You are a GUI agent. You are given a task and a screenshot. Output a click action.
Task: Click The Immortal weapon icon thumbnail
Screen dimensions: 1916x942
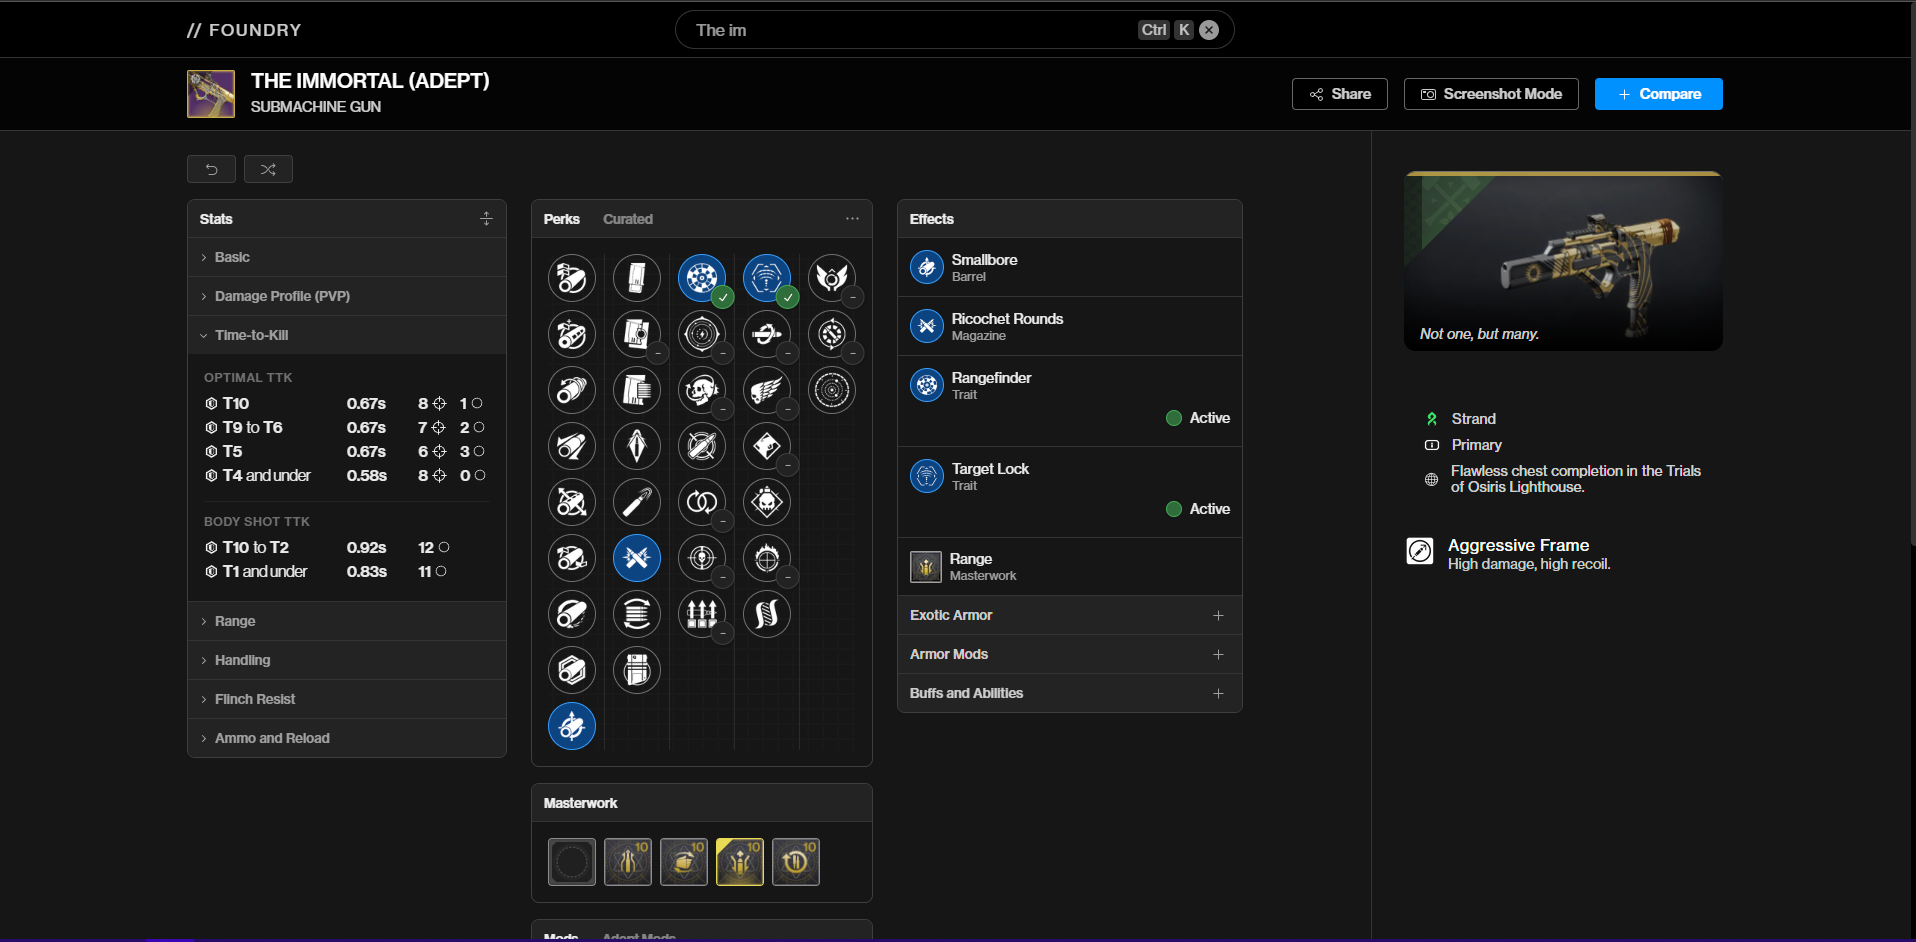pos(211,94)
